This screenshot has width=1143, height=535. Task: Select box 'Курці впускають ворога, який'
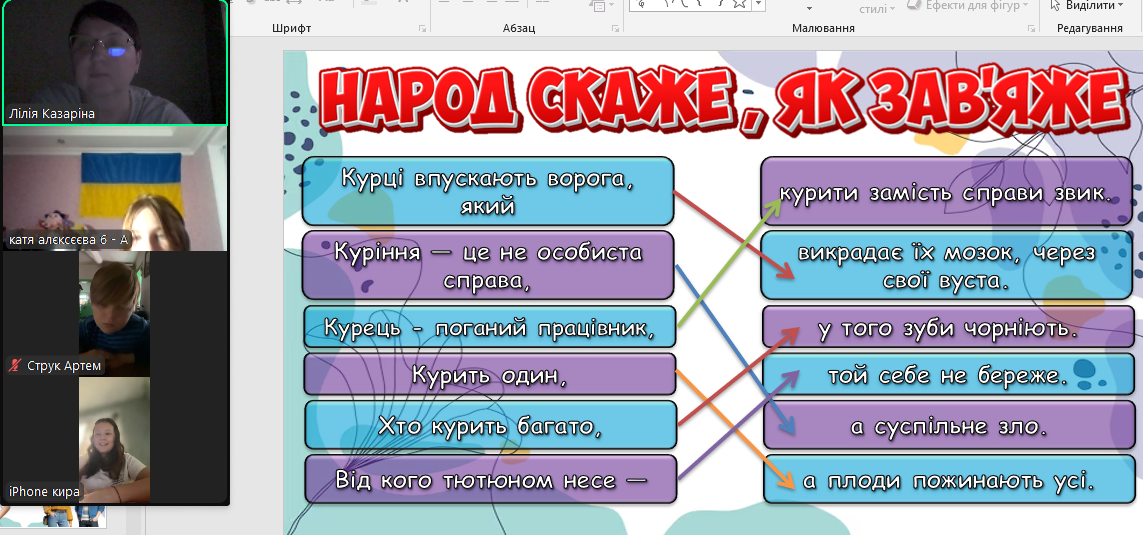(x=488, y=192)
